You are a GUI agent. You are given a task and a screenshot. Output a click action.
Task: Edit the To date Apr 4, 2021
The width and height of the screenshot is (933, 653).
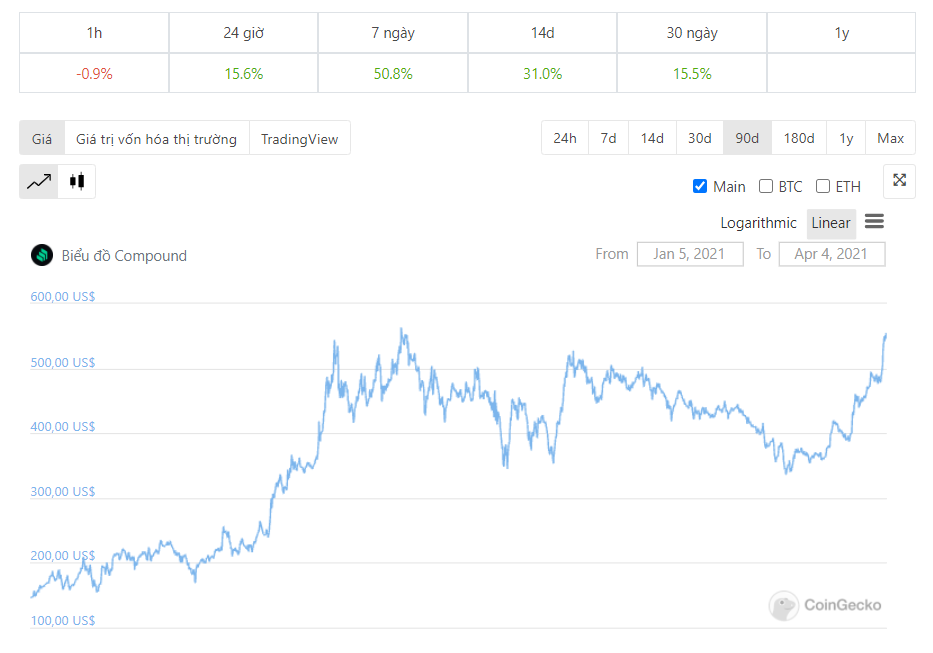(x=831, y=254)
